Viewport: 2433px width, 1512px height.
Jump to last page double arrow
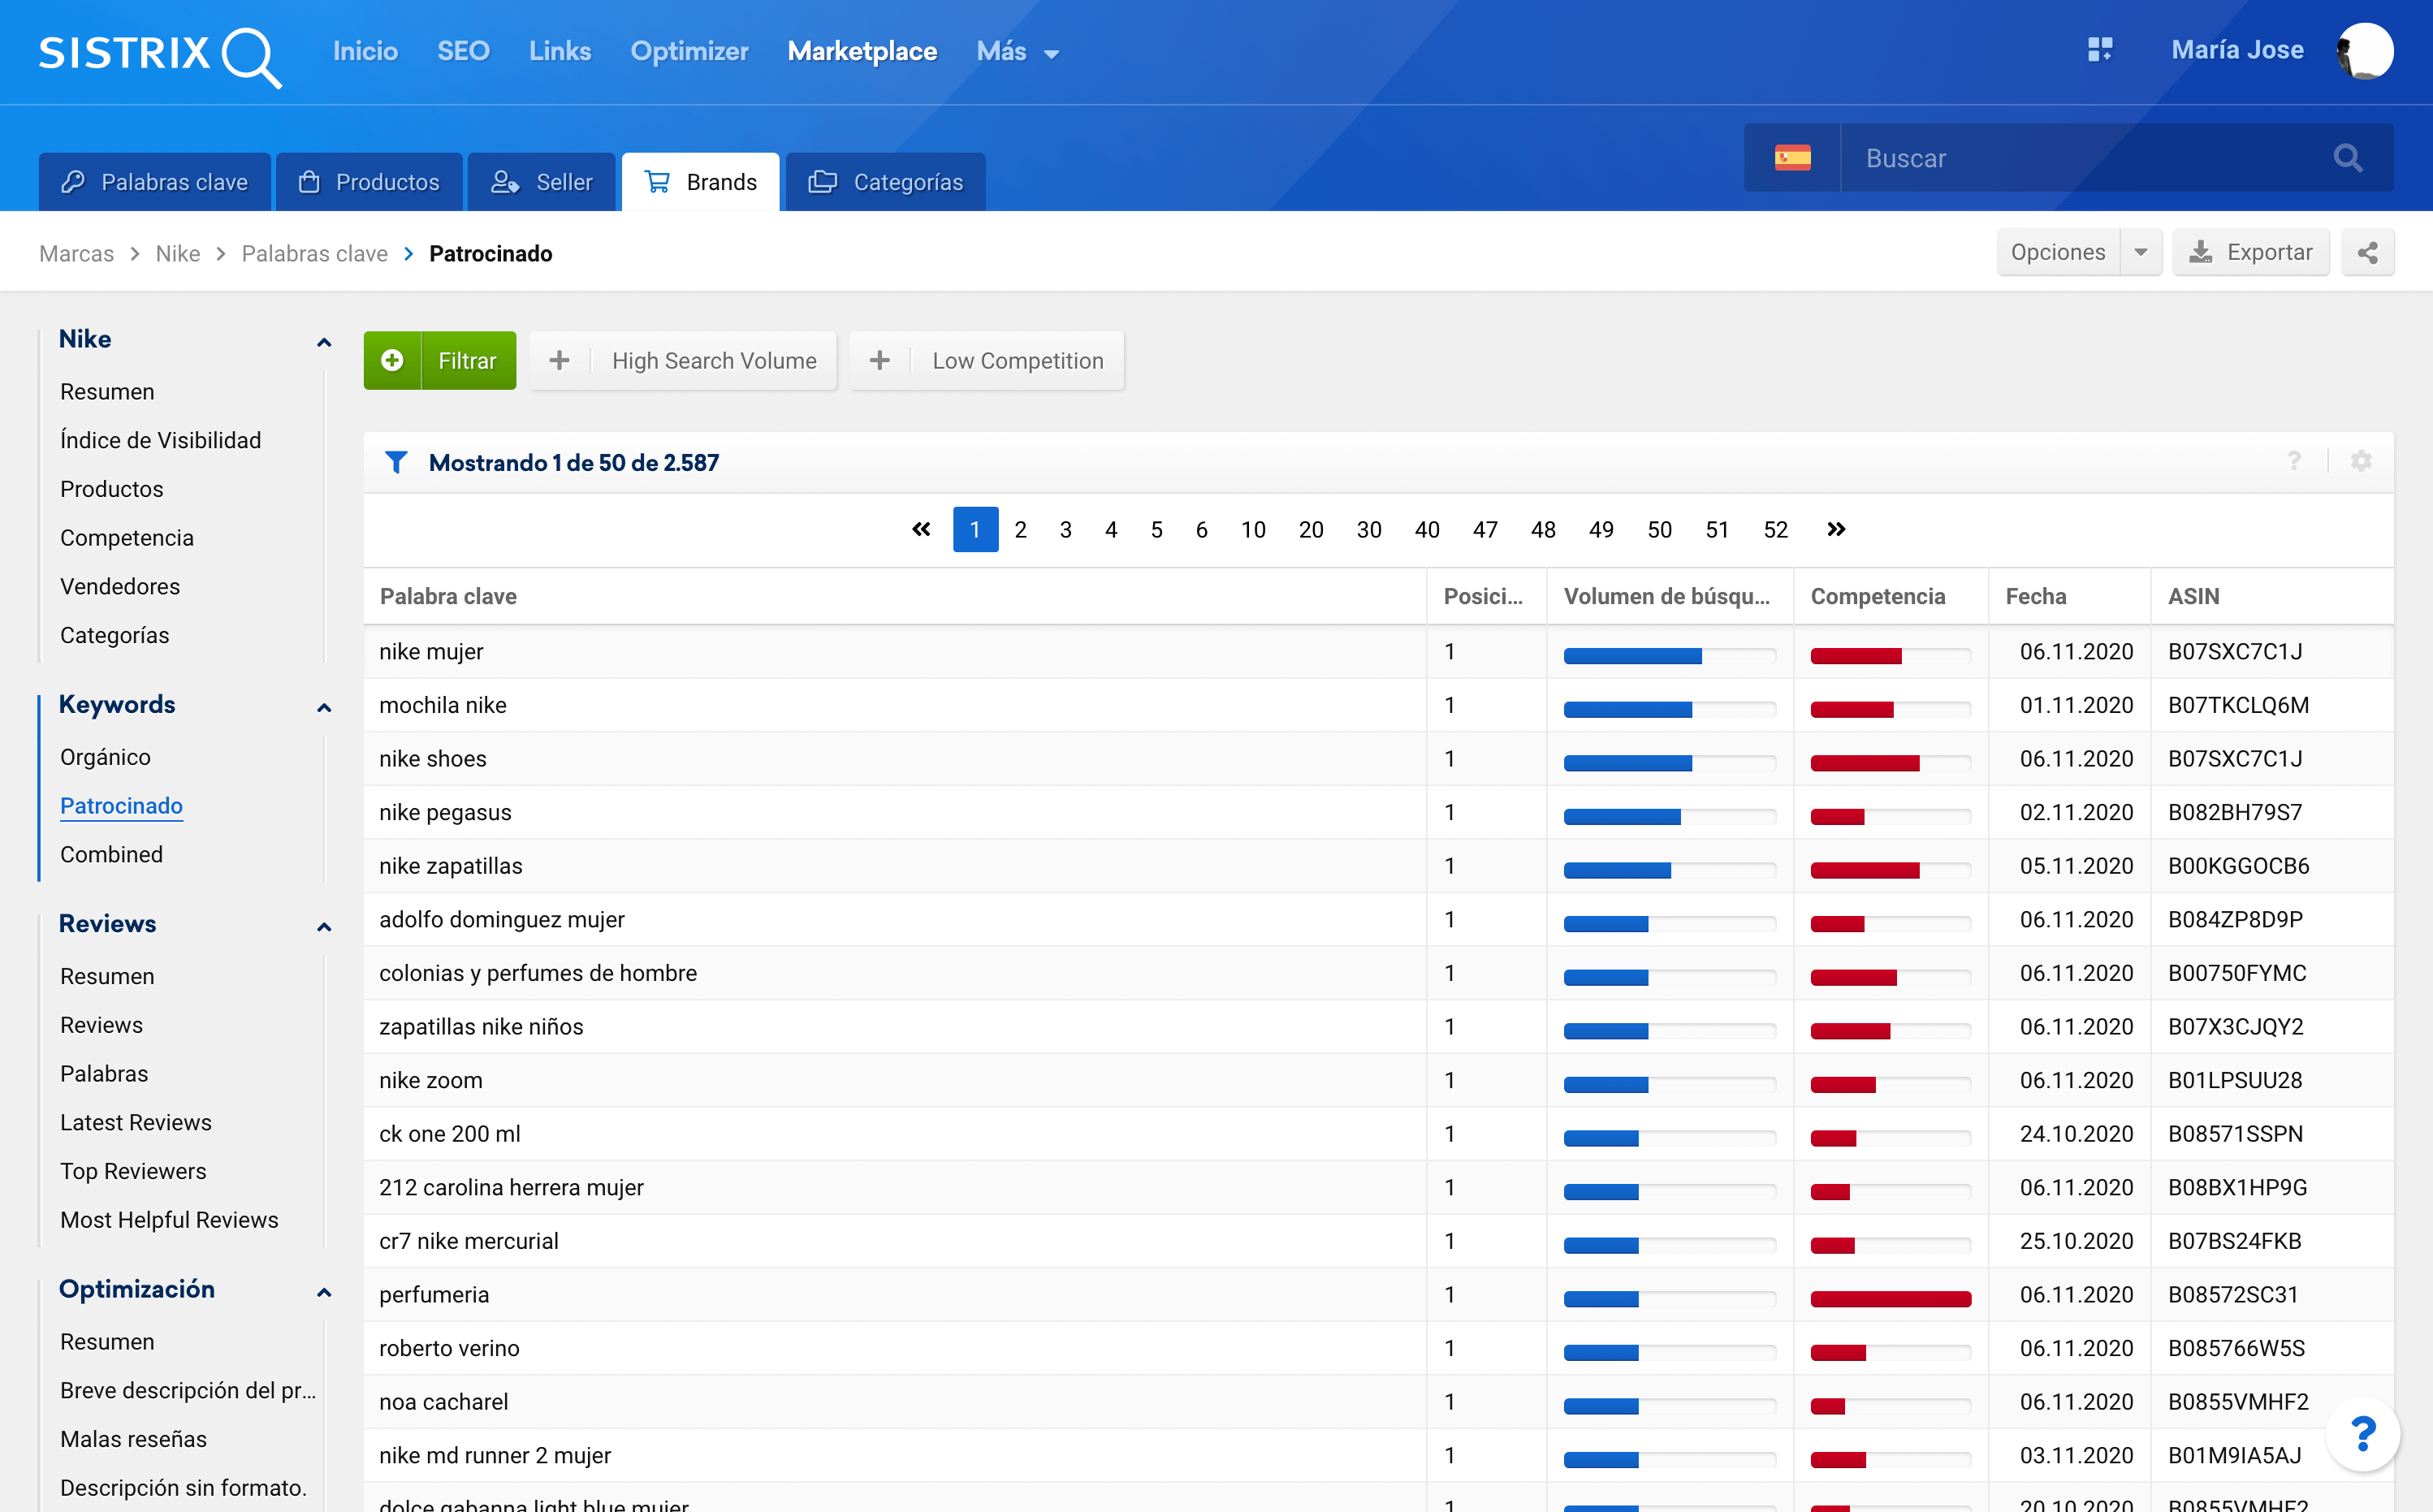pyautogui.click(x=1835, y=529)
